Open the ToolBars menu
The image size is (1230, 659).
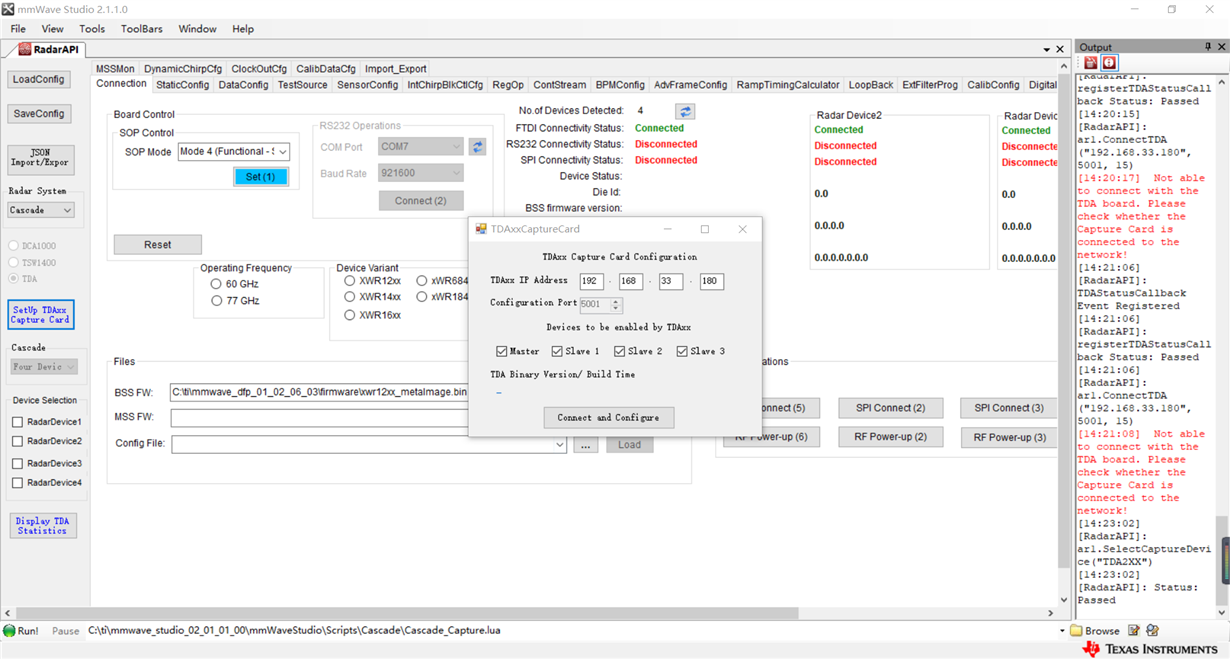coord(142,29)
